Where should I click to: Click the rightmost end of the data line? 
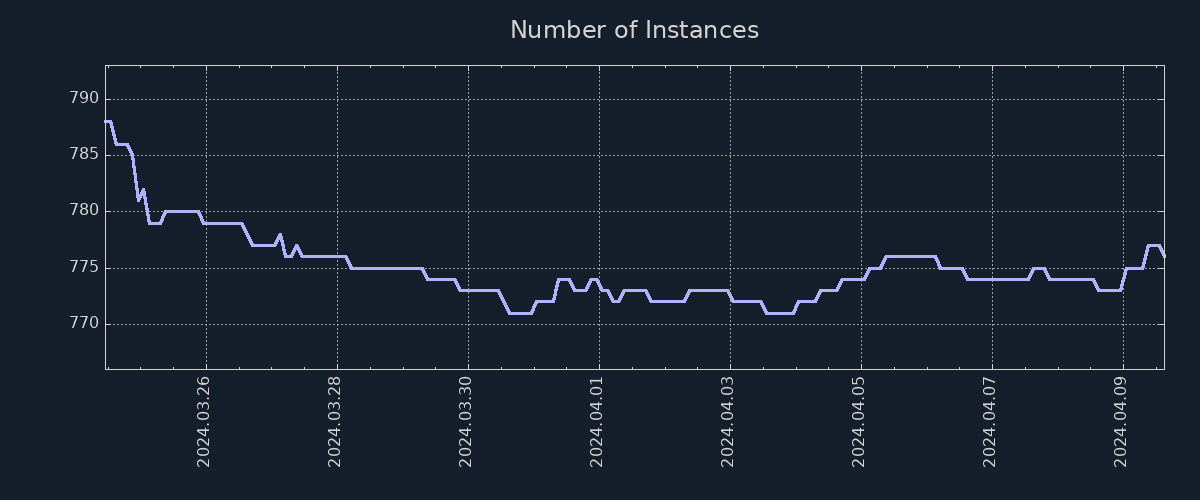[1164, 256]
